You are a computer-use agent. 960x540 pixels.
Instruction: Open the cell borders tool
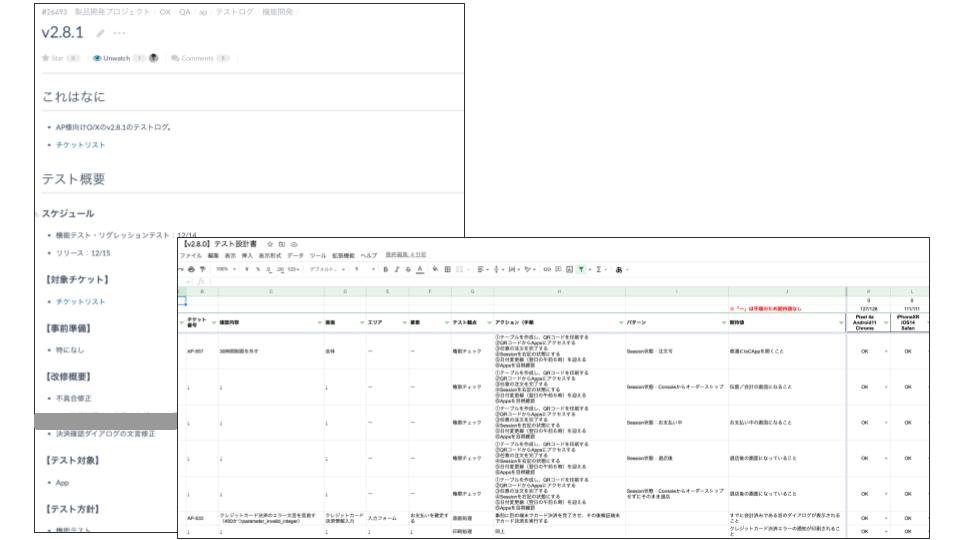coord(448,269)
